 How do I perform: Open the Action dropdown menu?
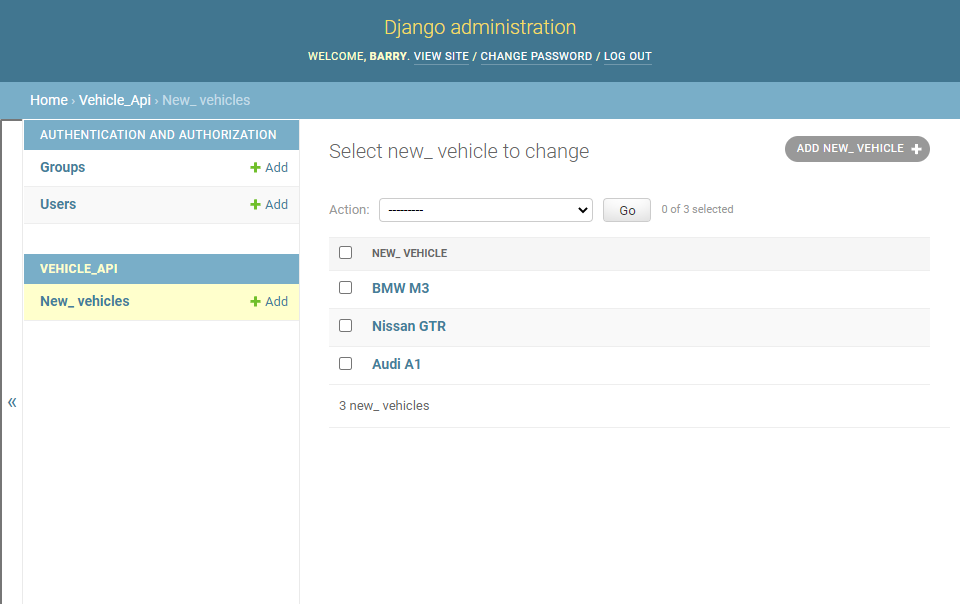486,210
